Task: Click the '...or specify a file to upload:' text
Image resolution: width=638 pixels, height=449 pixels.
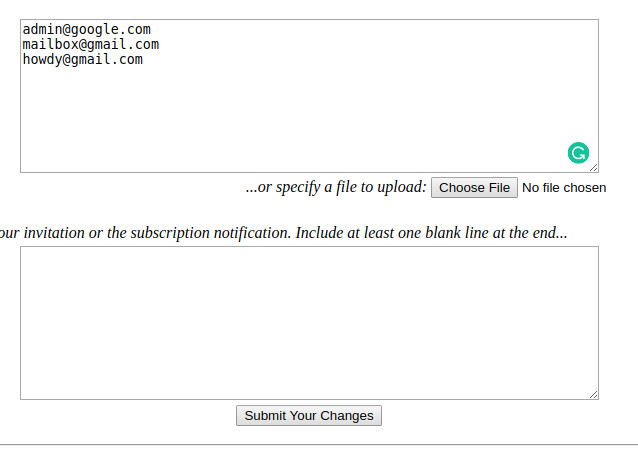Action: (336, 187)
